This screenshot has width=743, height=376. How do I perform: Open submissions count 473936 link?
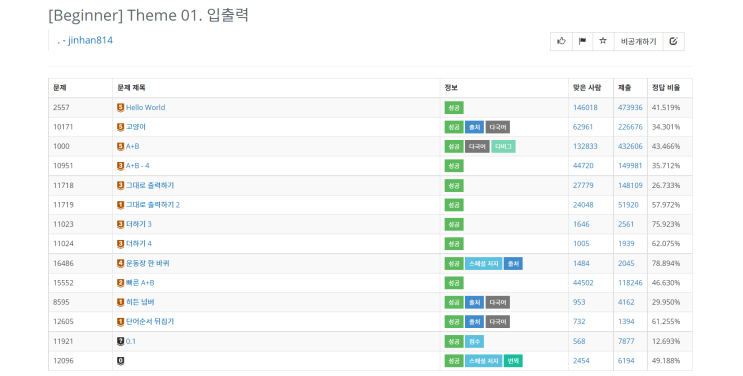[630, 108]
